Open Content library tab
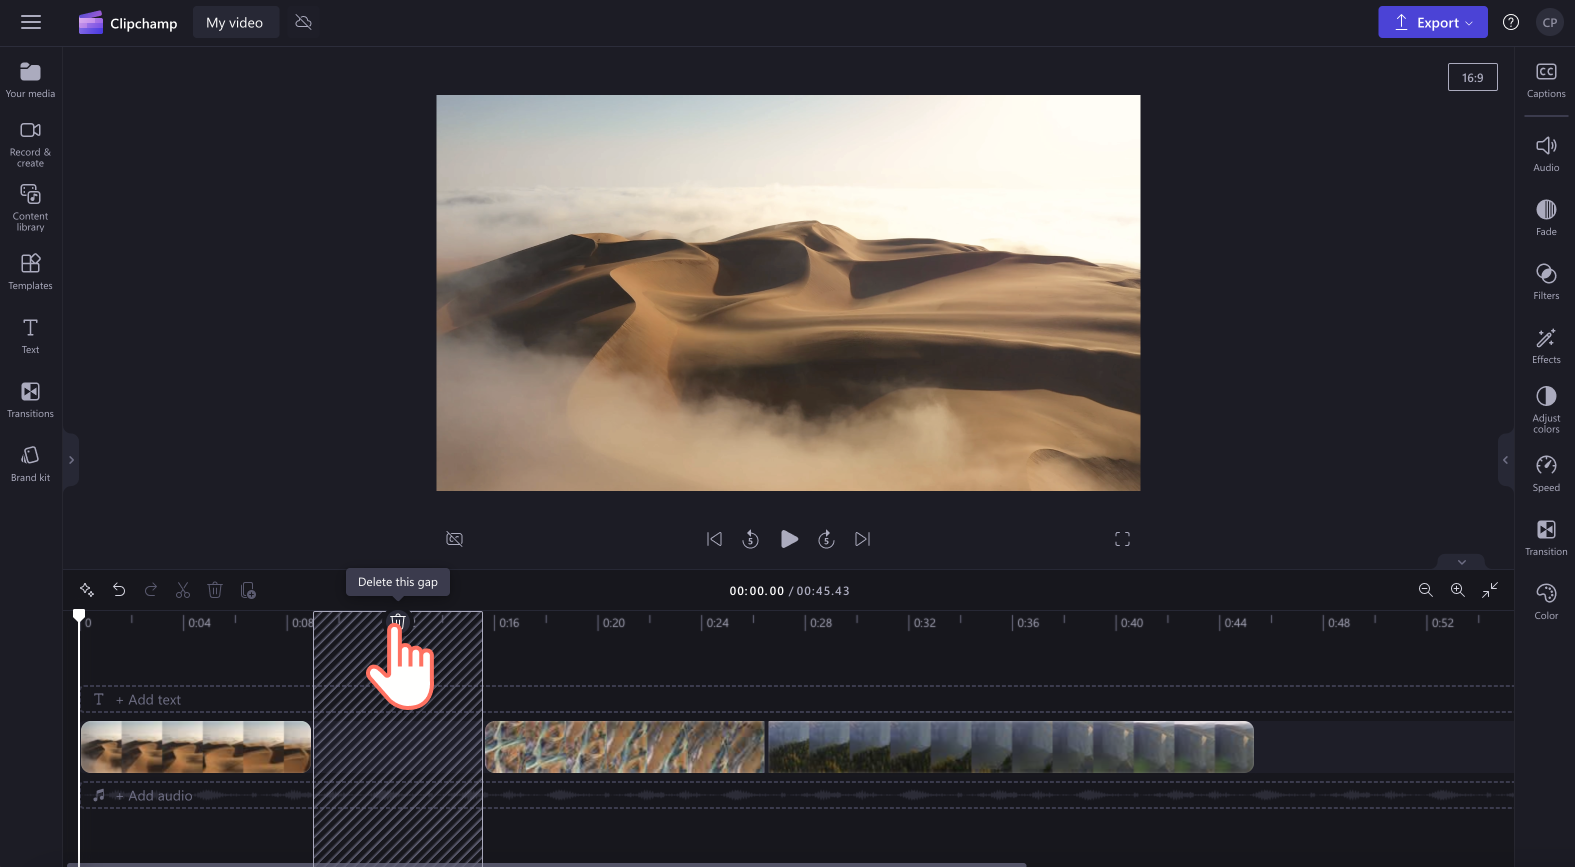The image size is (1575, 867). pyautogui.click(x=30, y=208)
